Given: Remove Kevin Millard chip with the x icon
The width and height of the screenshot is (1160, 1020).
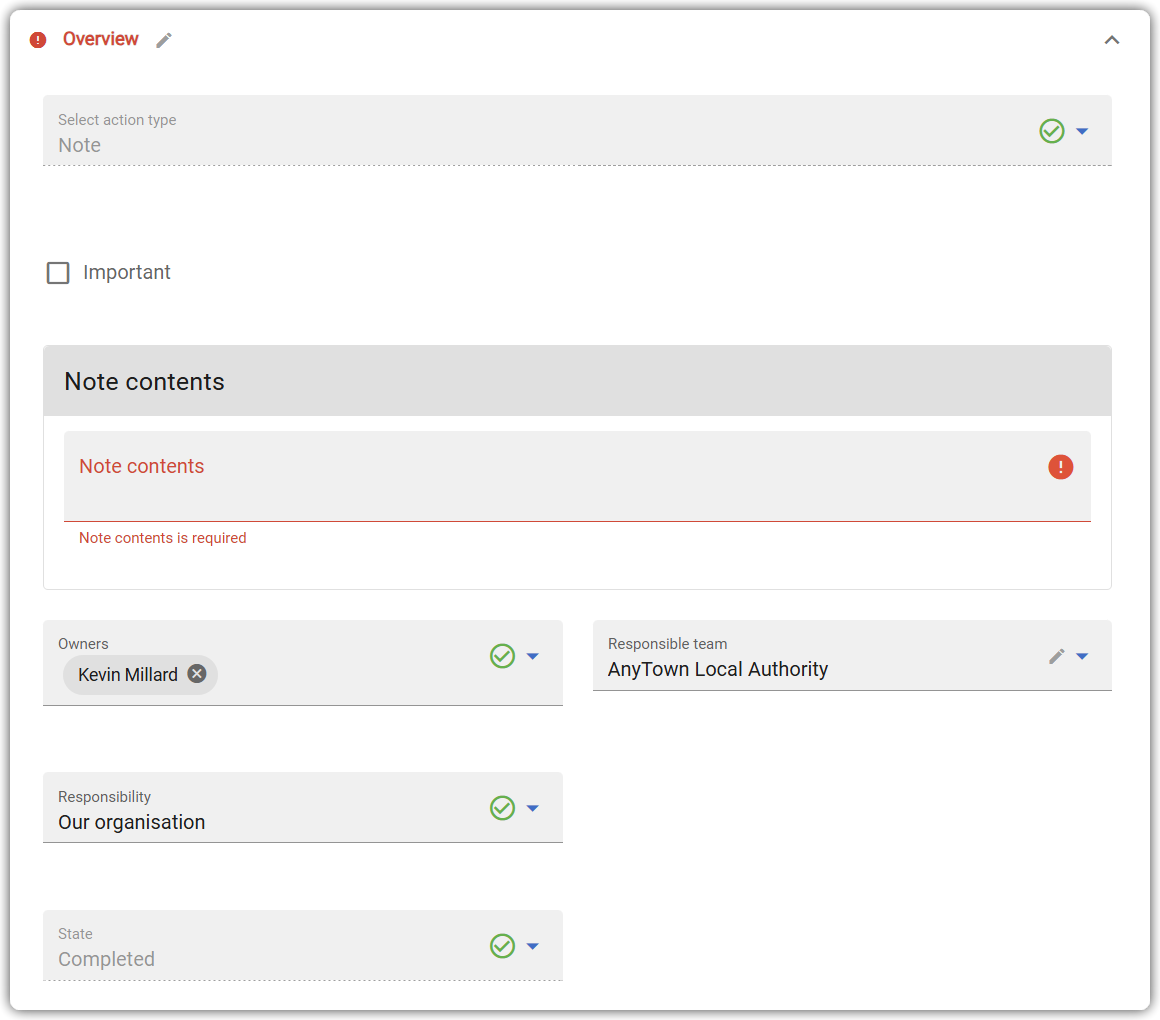Looking at the screenshot, I should (x=197, y=674).
